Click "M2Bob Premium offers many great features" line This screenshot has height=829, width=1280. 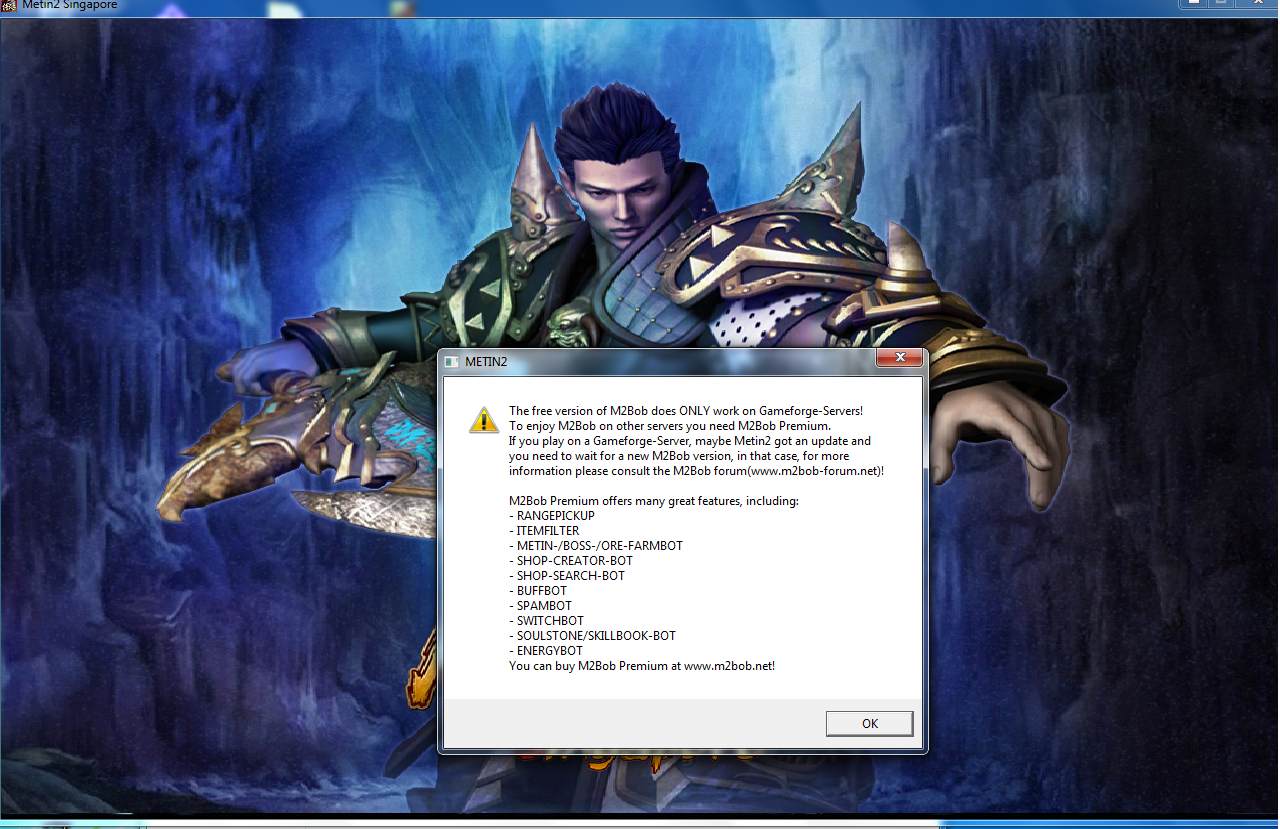[x=654, y=501]
